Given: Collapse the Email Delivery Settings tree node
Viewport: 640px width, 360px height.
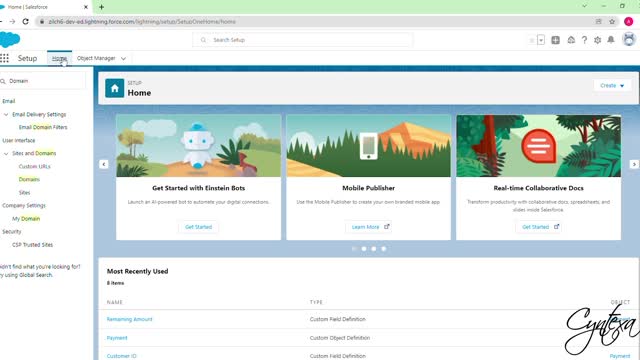Looking at the screenshot, I should click(x=6, y=115).
